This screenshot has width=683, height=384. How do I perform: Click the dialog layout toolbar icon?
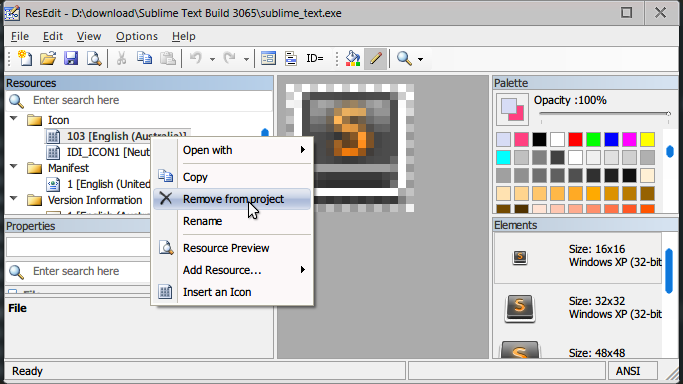pos(268,58)
